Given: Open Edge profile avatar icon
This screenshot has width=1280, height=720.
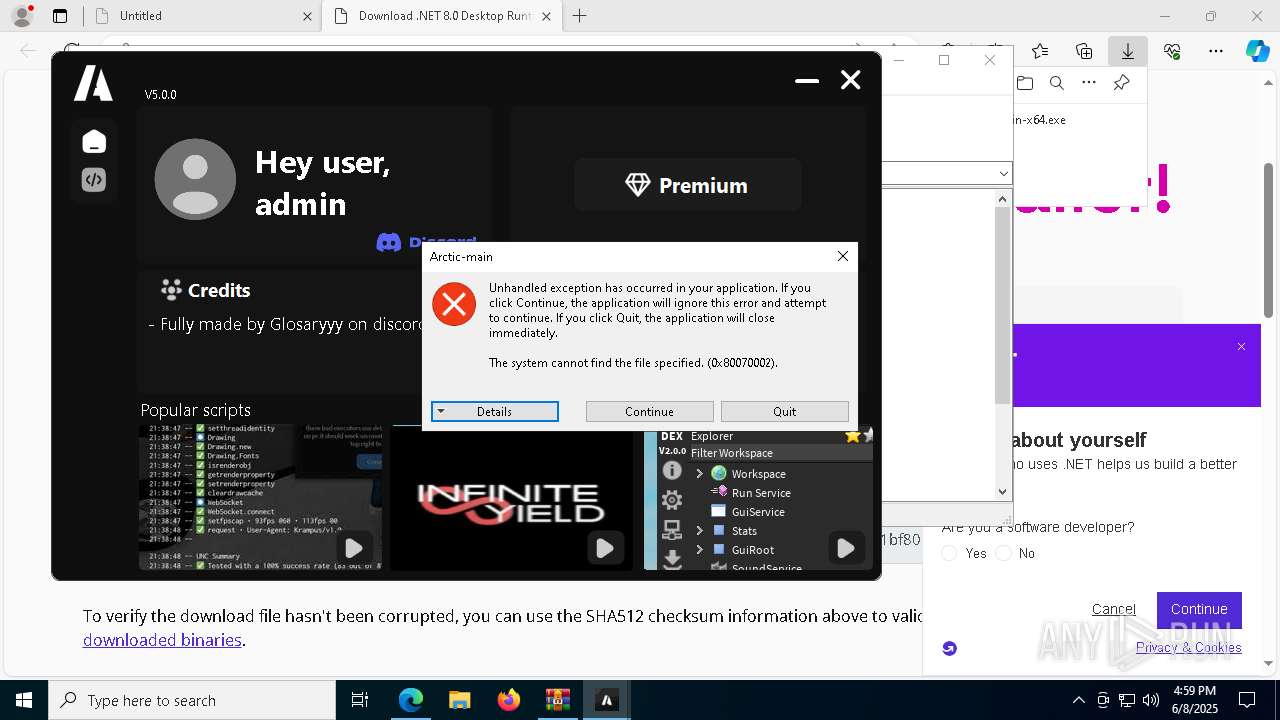Looking at the screenshot, I should point(22,16).
